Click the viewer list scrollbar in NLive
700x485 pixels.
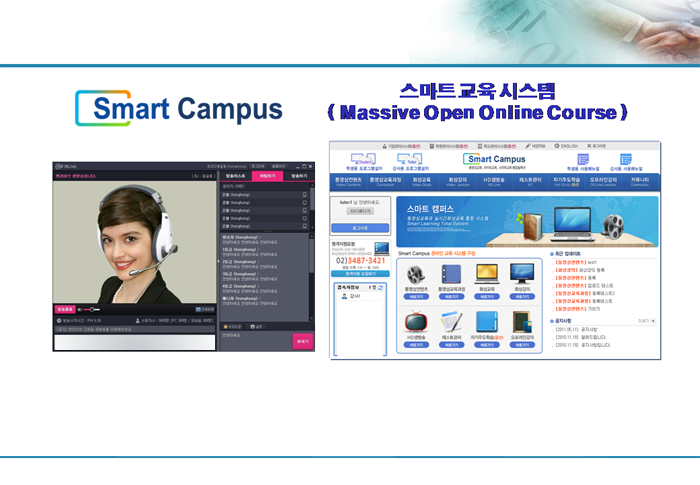pyautogui.click(x=312, y=207)
